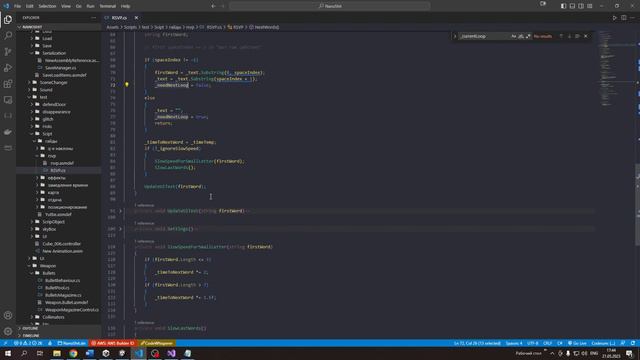Click CodeWhisperer status bar item

coord(157,343)
